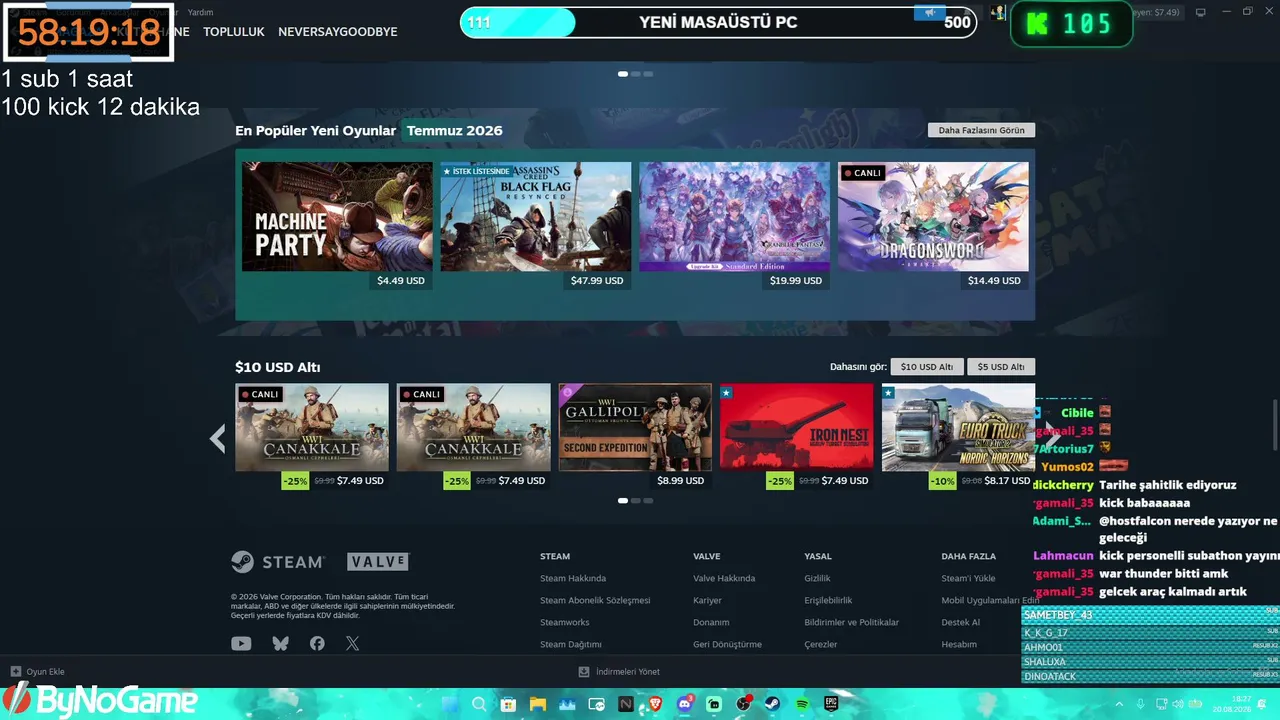Viewport: 1280px width, 720px height.
Task: Show hidden system tray icons
Action: tap(1118, 704)
